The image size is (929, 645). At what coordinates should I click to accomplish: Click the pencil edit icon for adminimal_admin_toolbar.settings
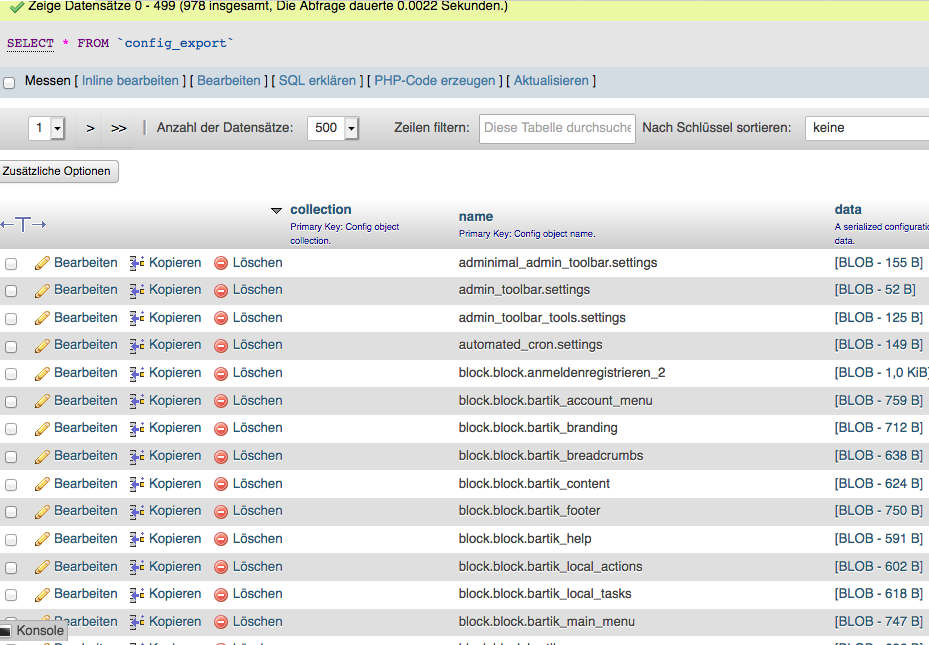pyautogui.click(x=42, y=263)
